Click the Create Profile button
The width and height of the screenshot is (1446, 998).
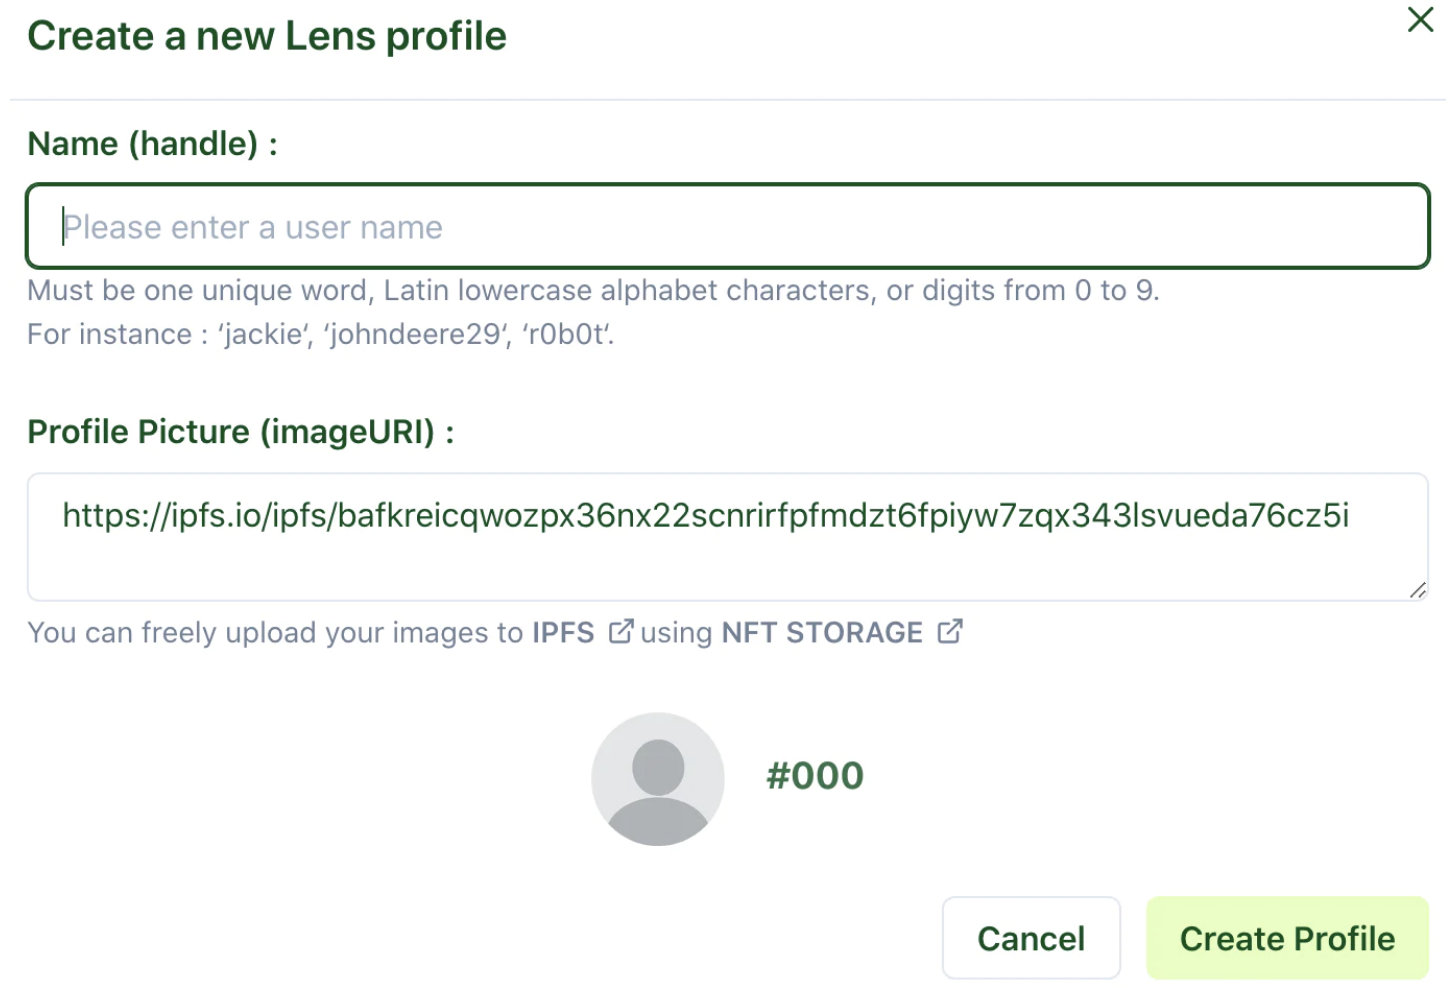1286,938
